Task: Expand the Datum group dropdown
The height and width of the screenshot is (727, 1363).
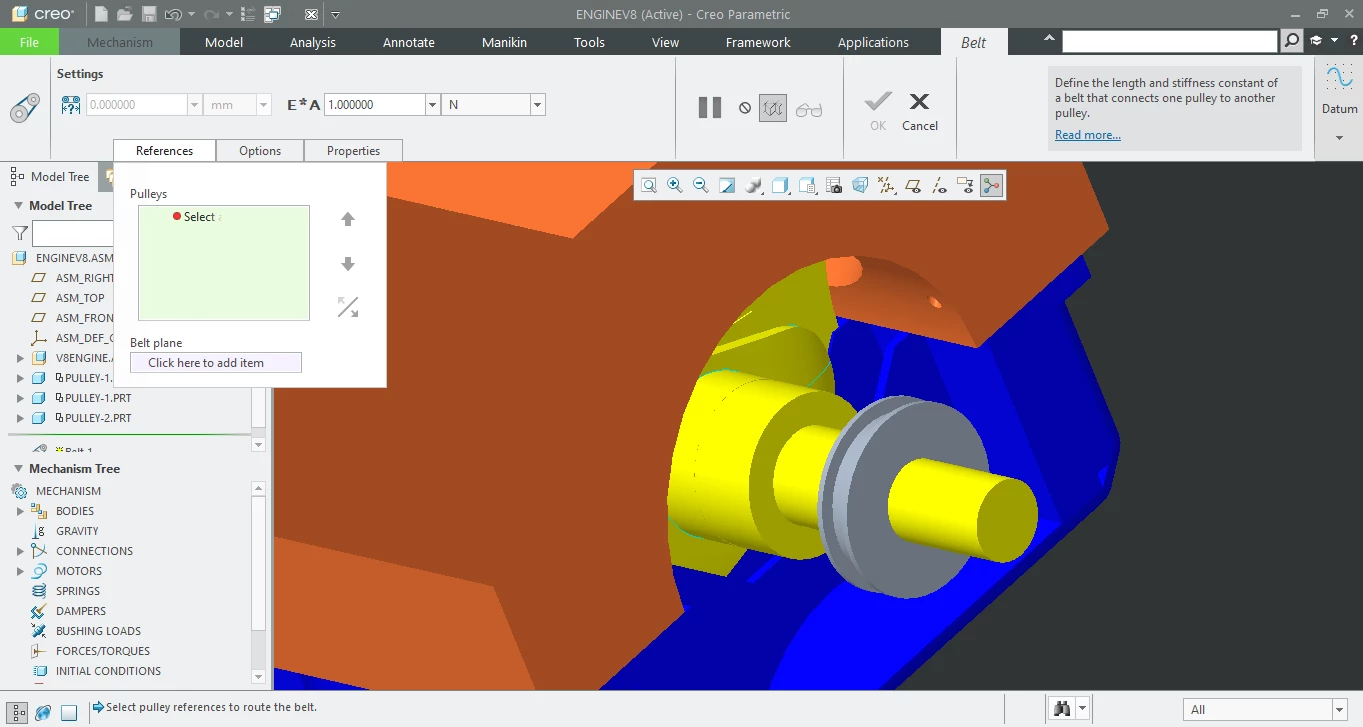Action: coord(1339,138)
